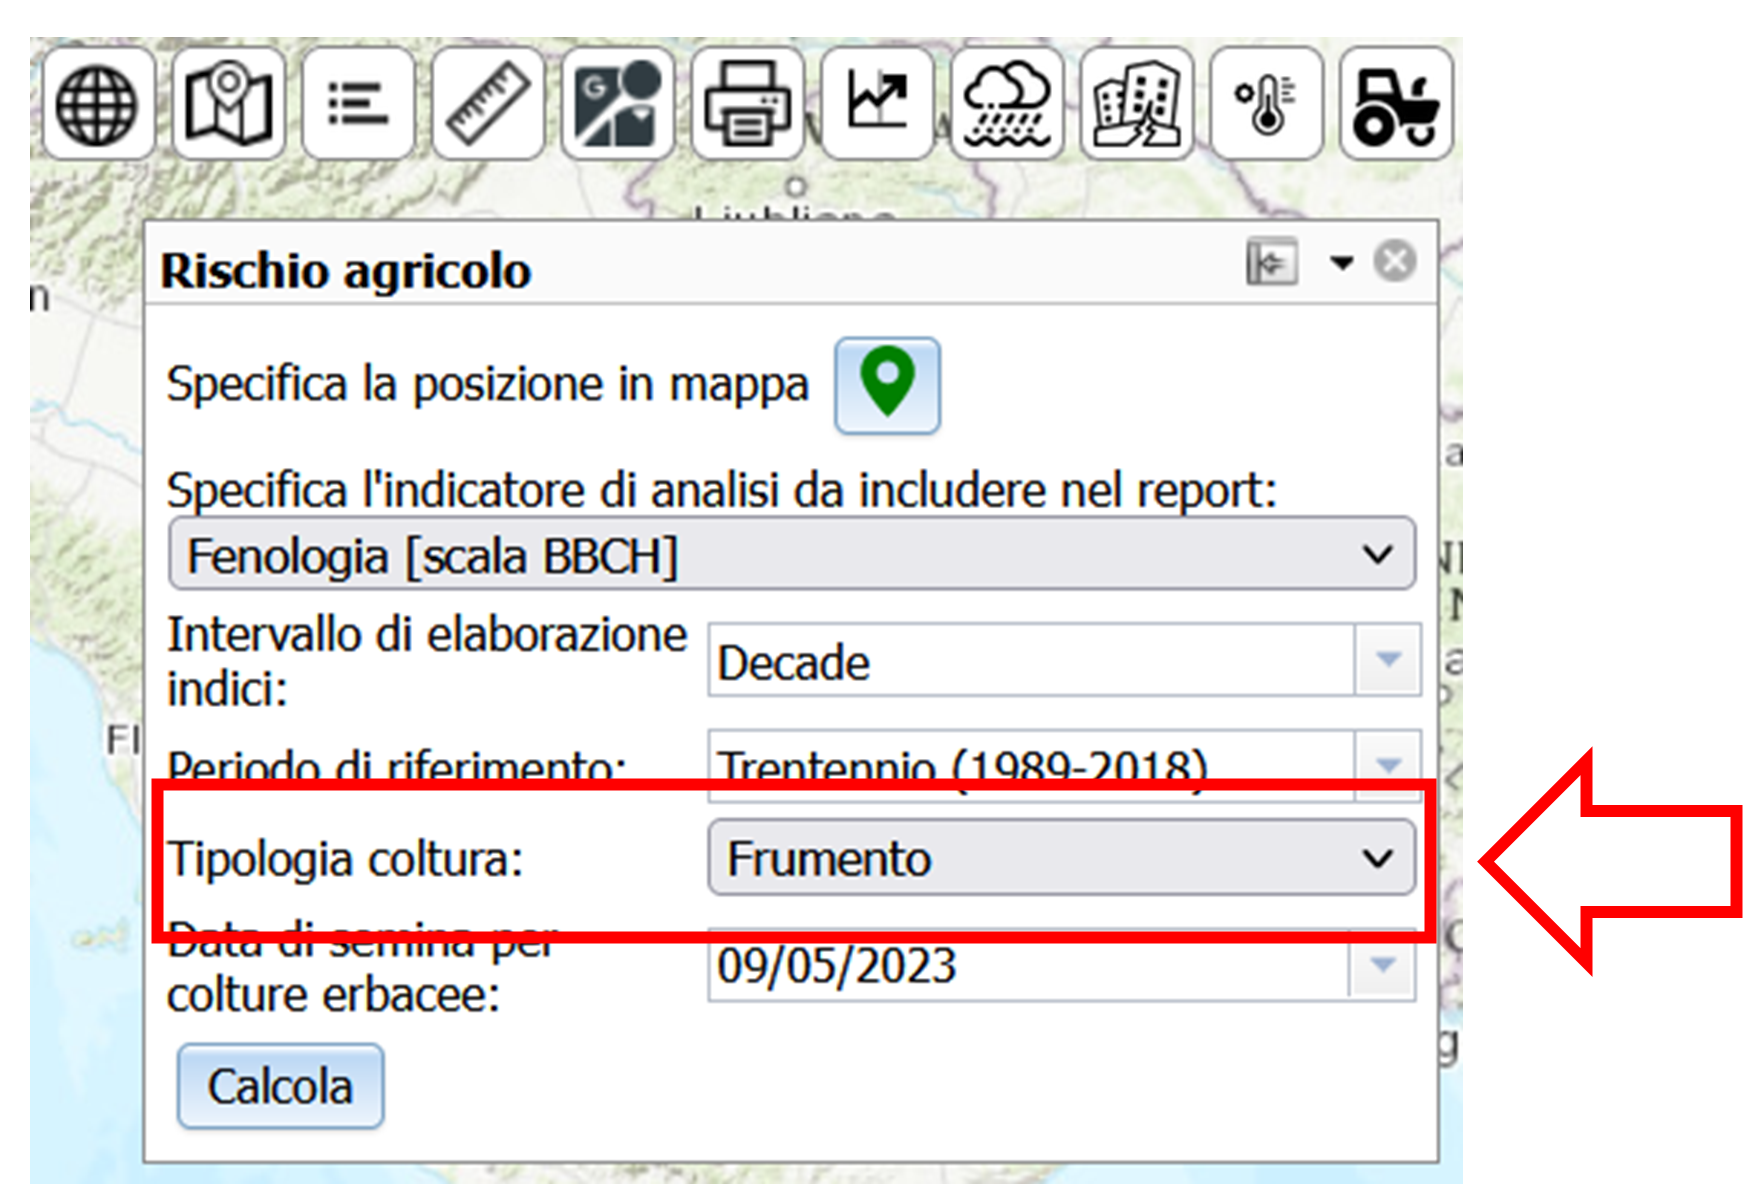Open the globe basemap tool
The height and width of the screenshot is (1200, 1746).
(98, 104)
